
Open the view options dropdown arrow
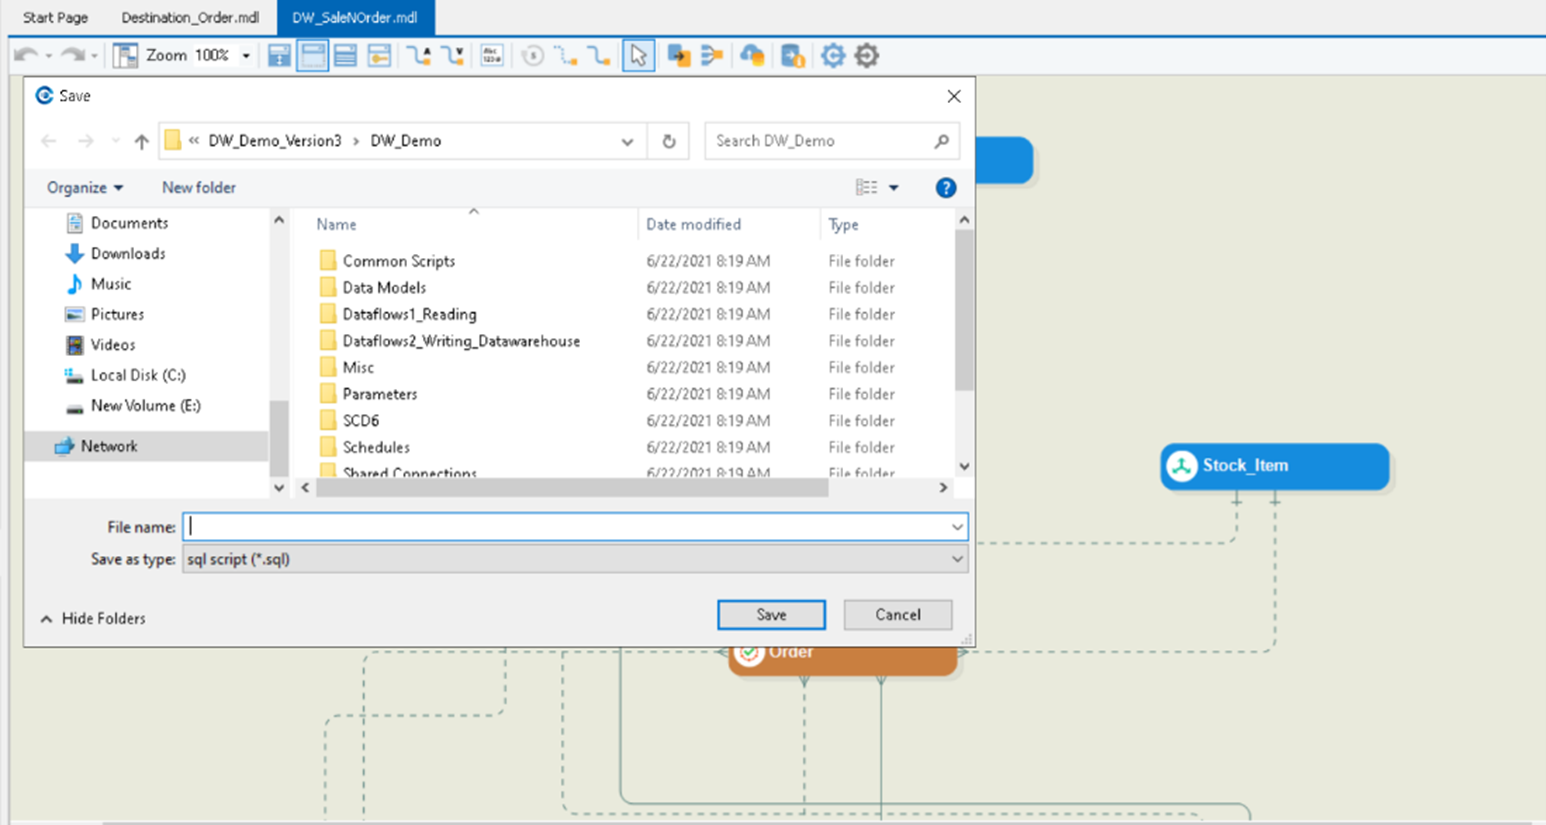tap(893, 188)
